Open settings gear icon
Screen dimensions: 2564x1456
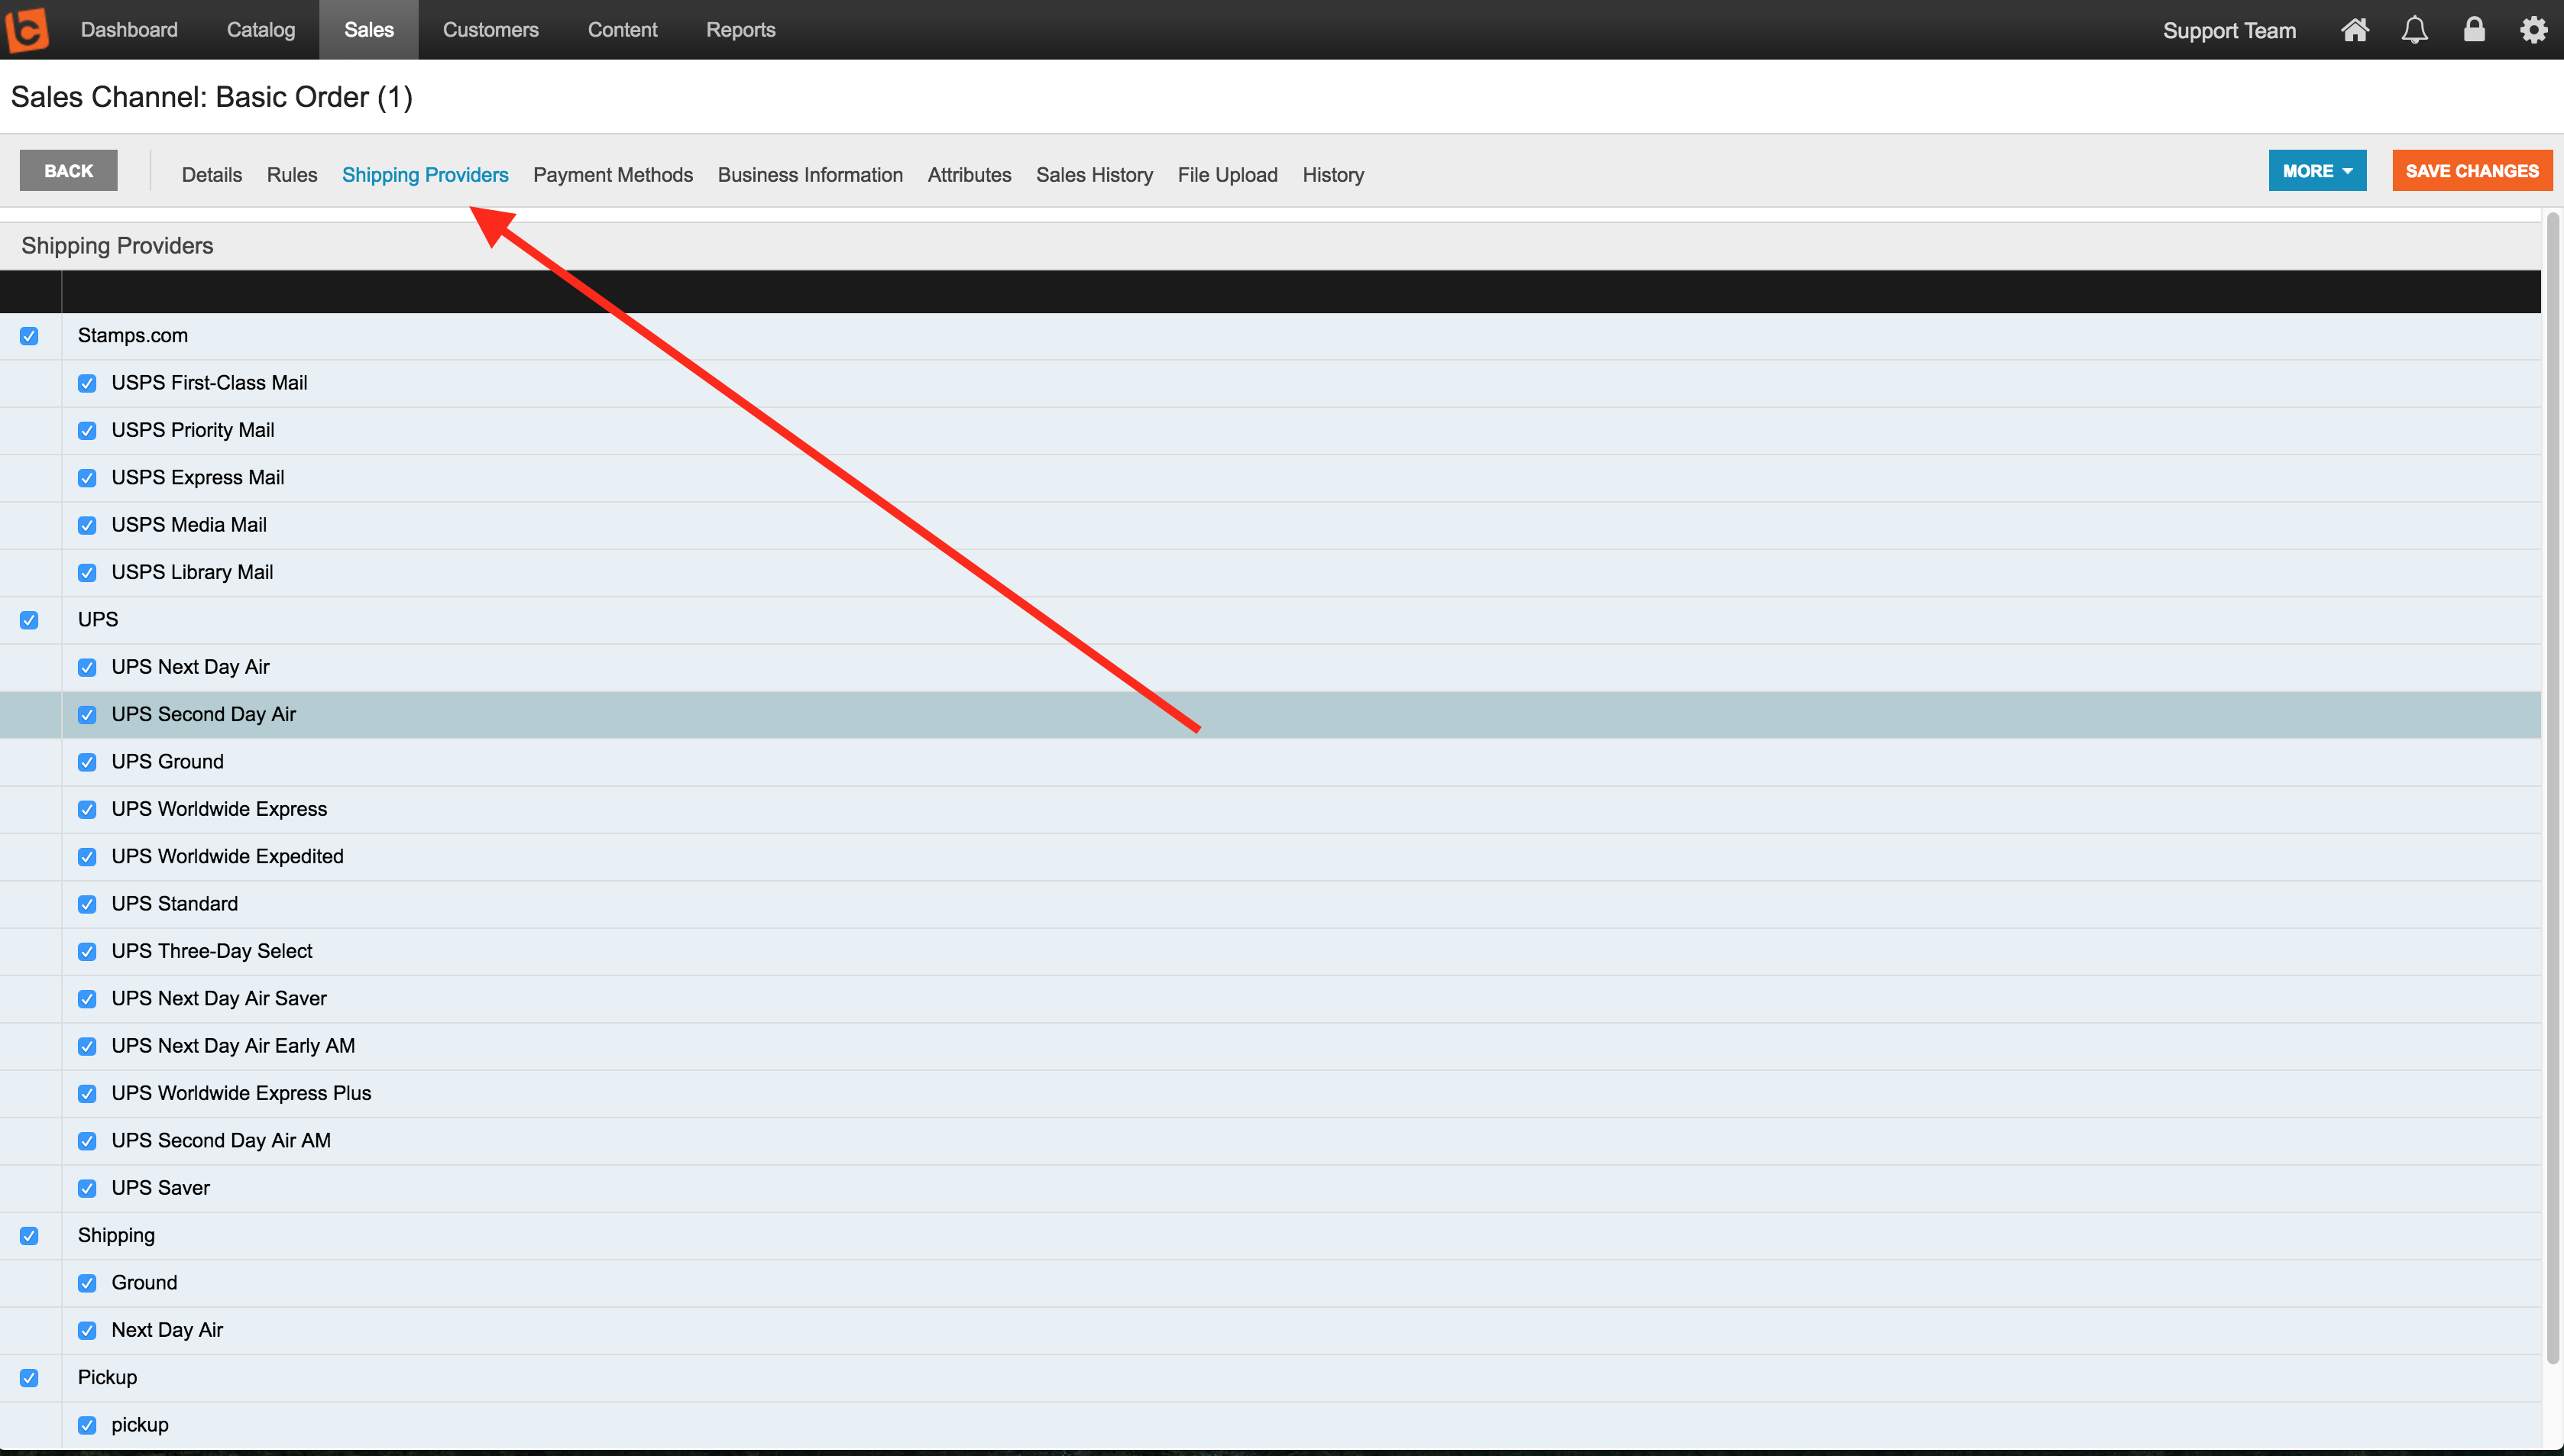[2533, 30]
